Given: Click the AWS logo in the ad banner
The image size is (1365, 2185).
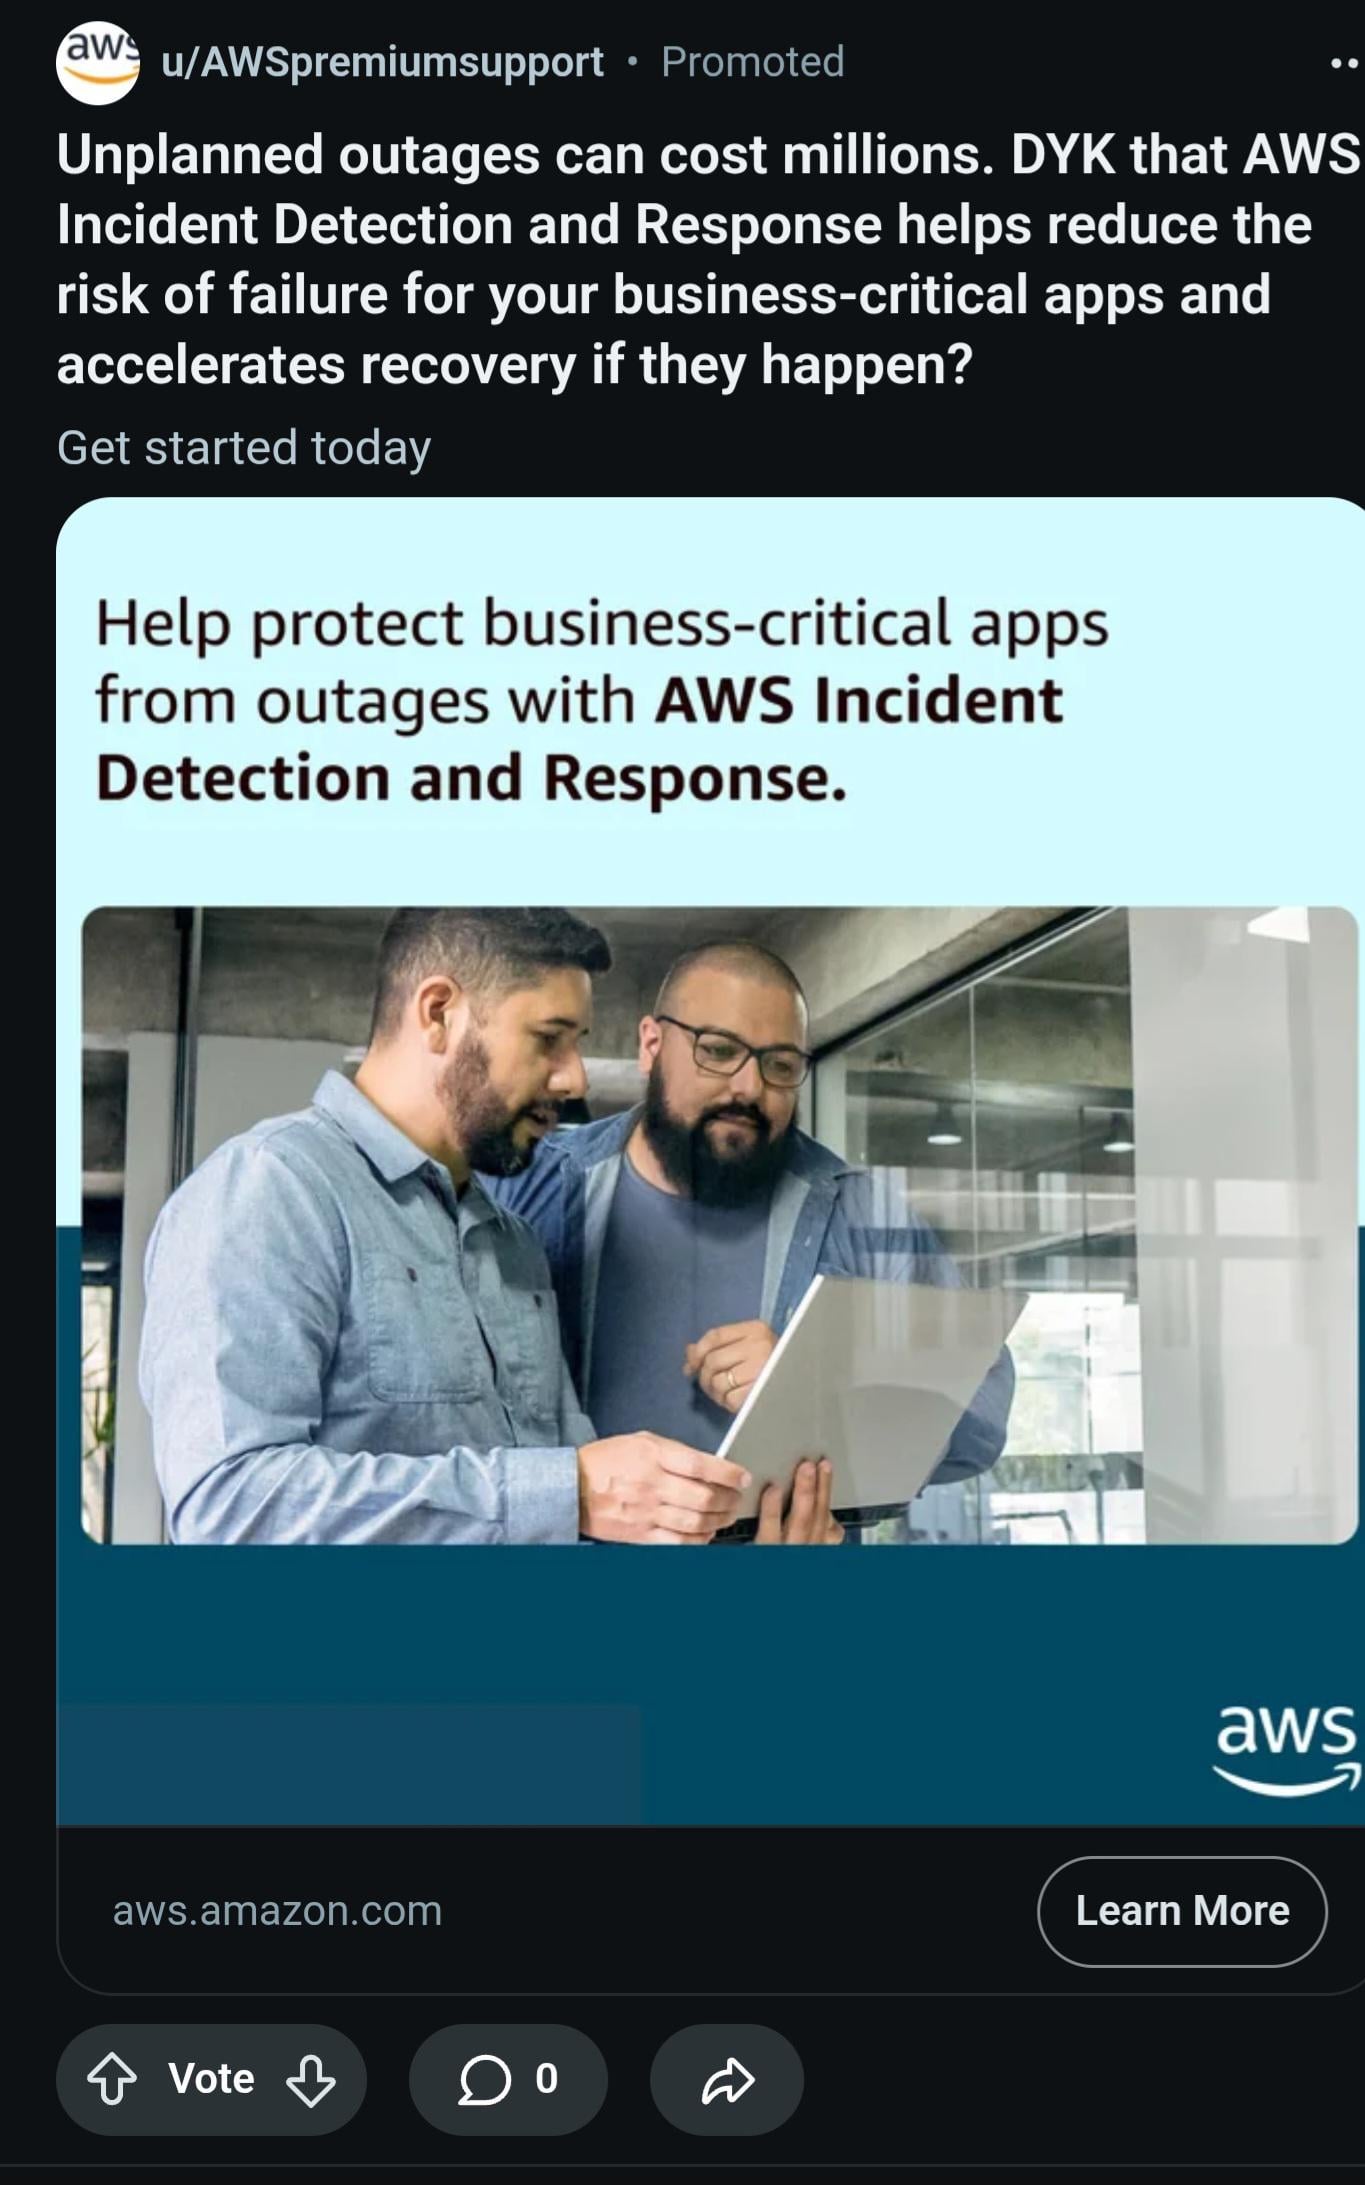Looking at the screenshot, I should (1287, 1750).
